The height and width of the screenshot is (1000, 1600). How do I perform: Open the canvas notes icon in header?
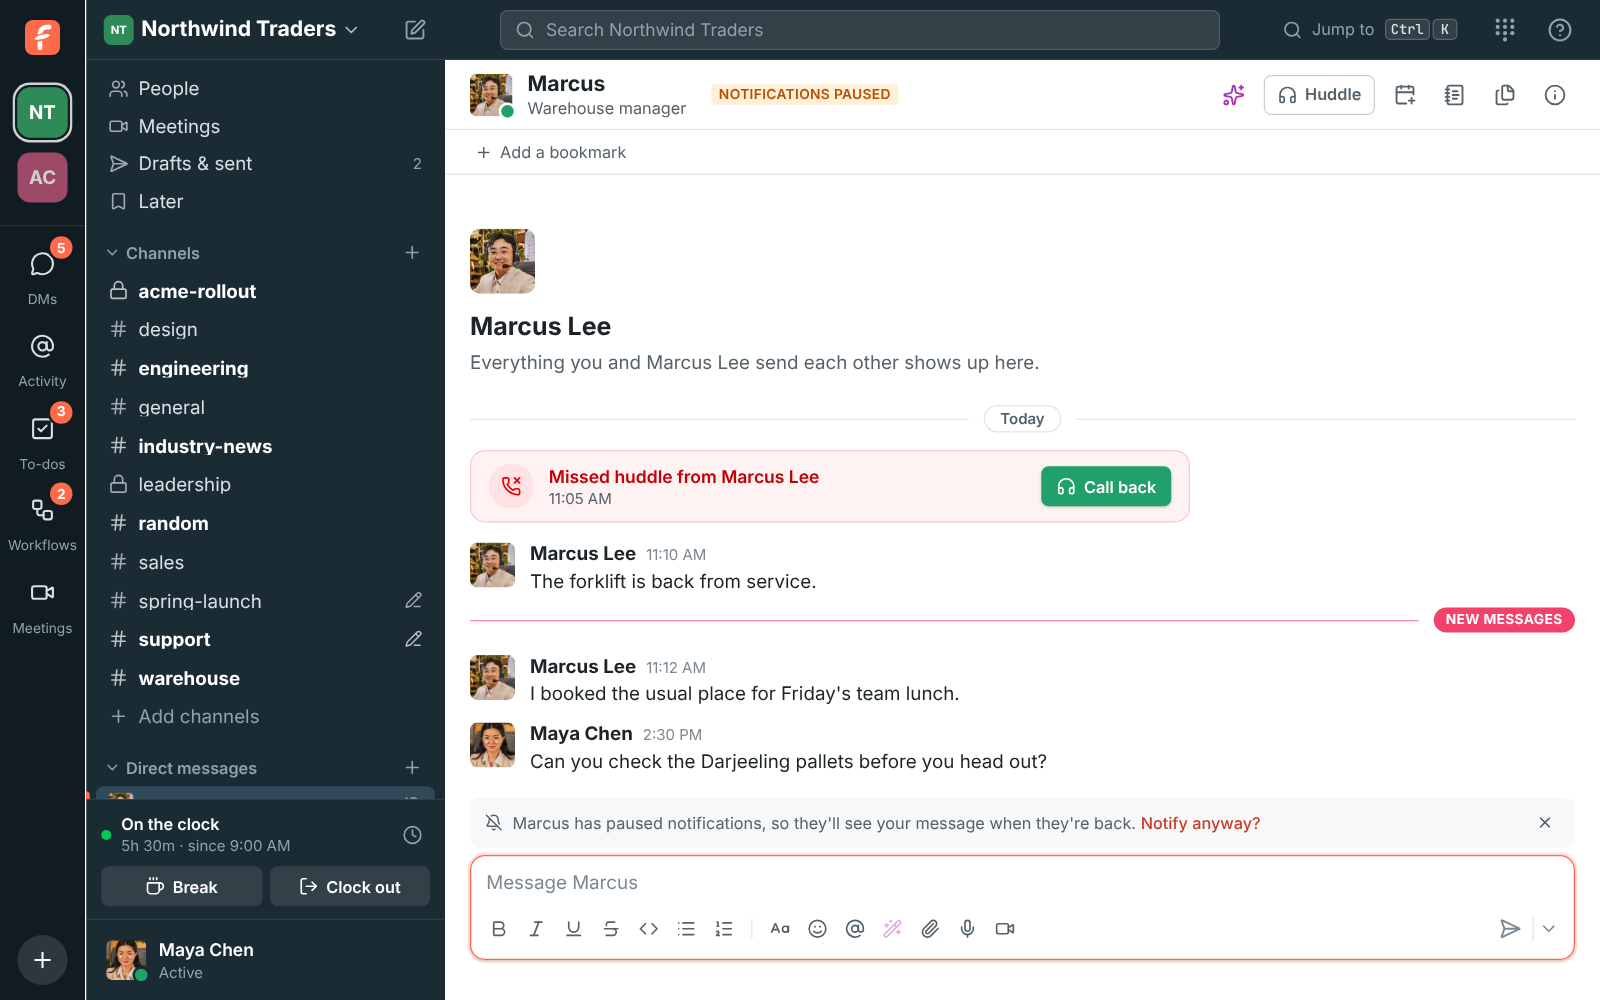click(1454, 95)
